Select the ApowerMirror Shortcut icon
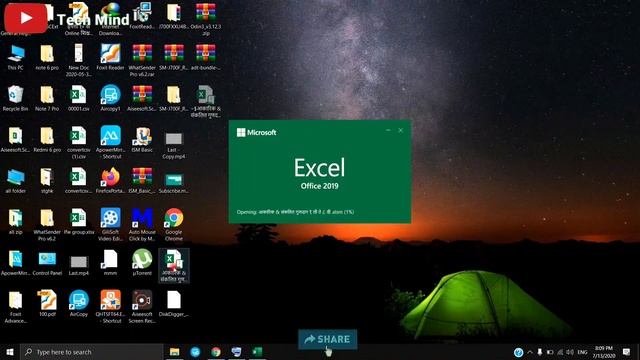Screen dimensions: 640x360 click(110, 142)
